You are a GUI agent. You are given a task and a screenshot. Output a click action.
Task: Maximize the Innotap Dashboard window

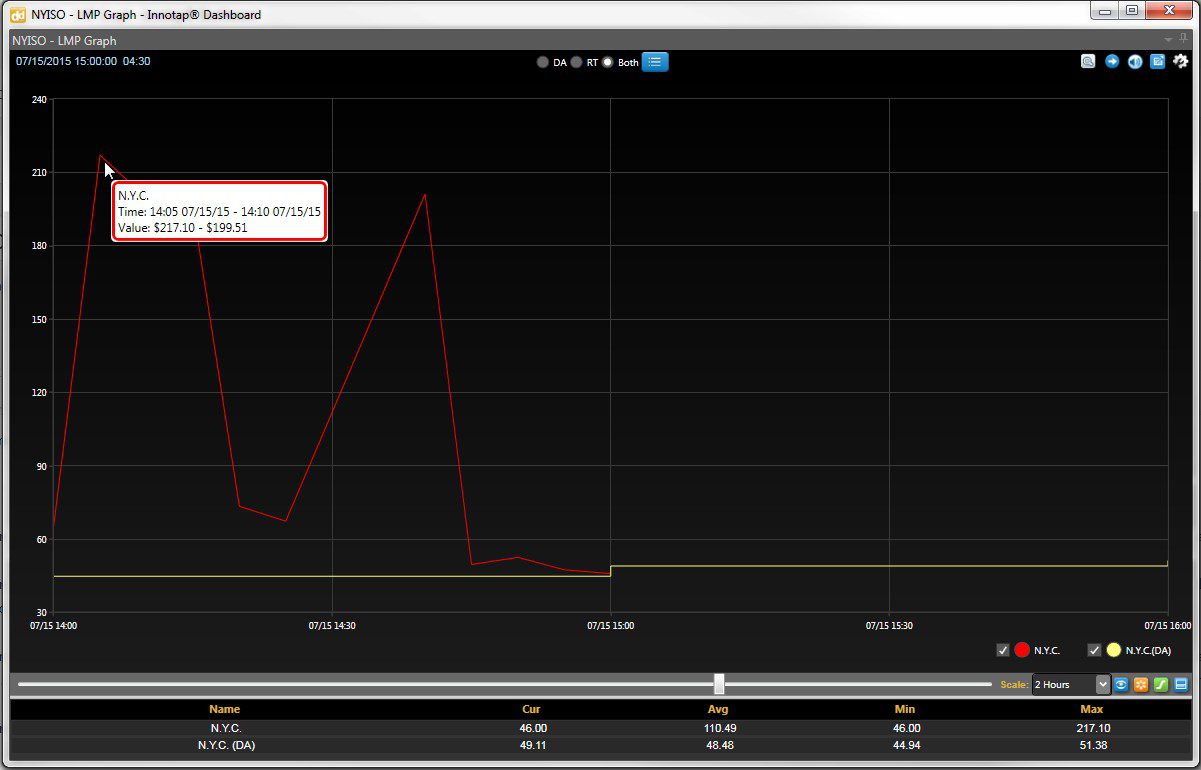[x=1131, y=11]
